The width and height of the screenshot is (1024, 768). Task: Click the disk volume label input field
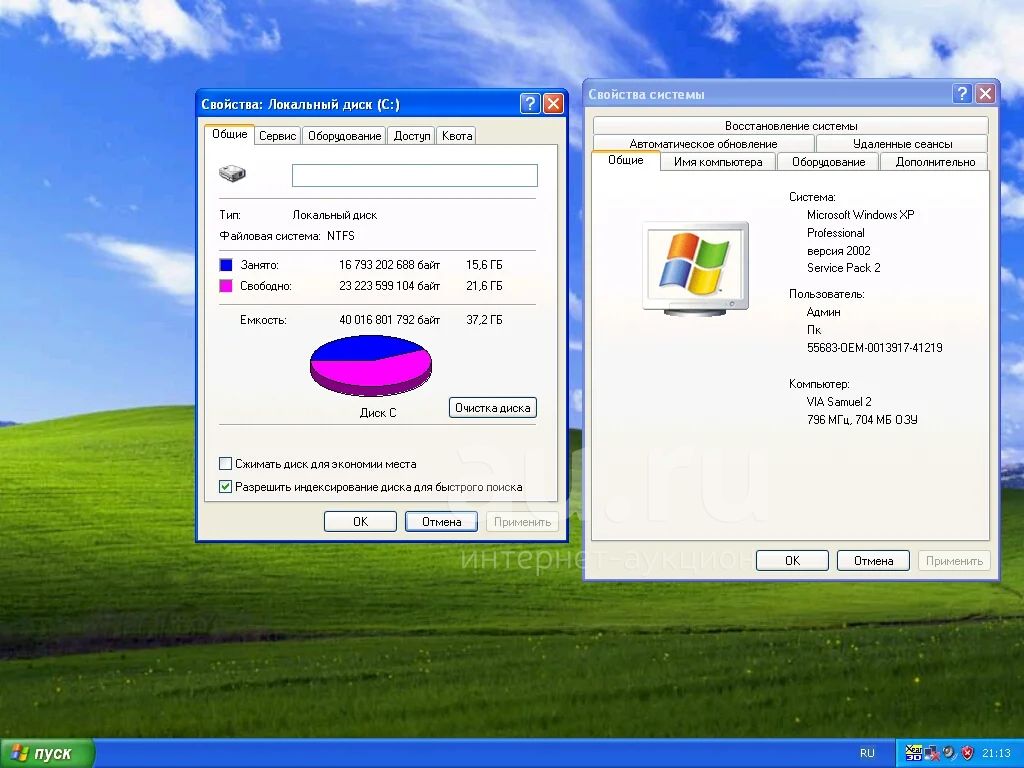(415, 175)
